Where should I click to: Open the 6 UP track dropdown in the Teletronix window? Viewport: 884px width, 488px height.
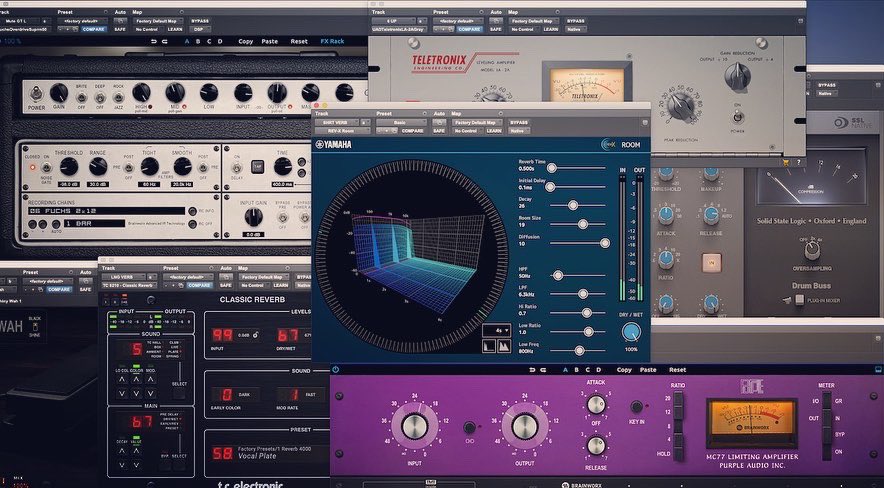click(x=394, y=21)
